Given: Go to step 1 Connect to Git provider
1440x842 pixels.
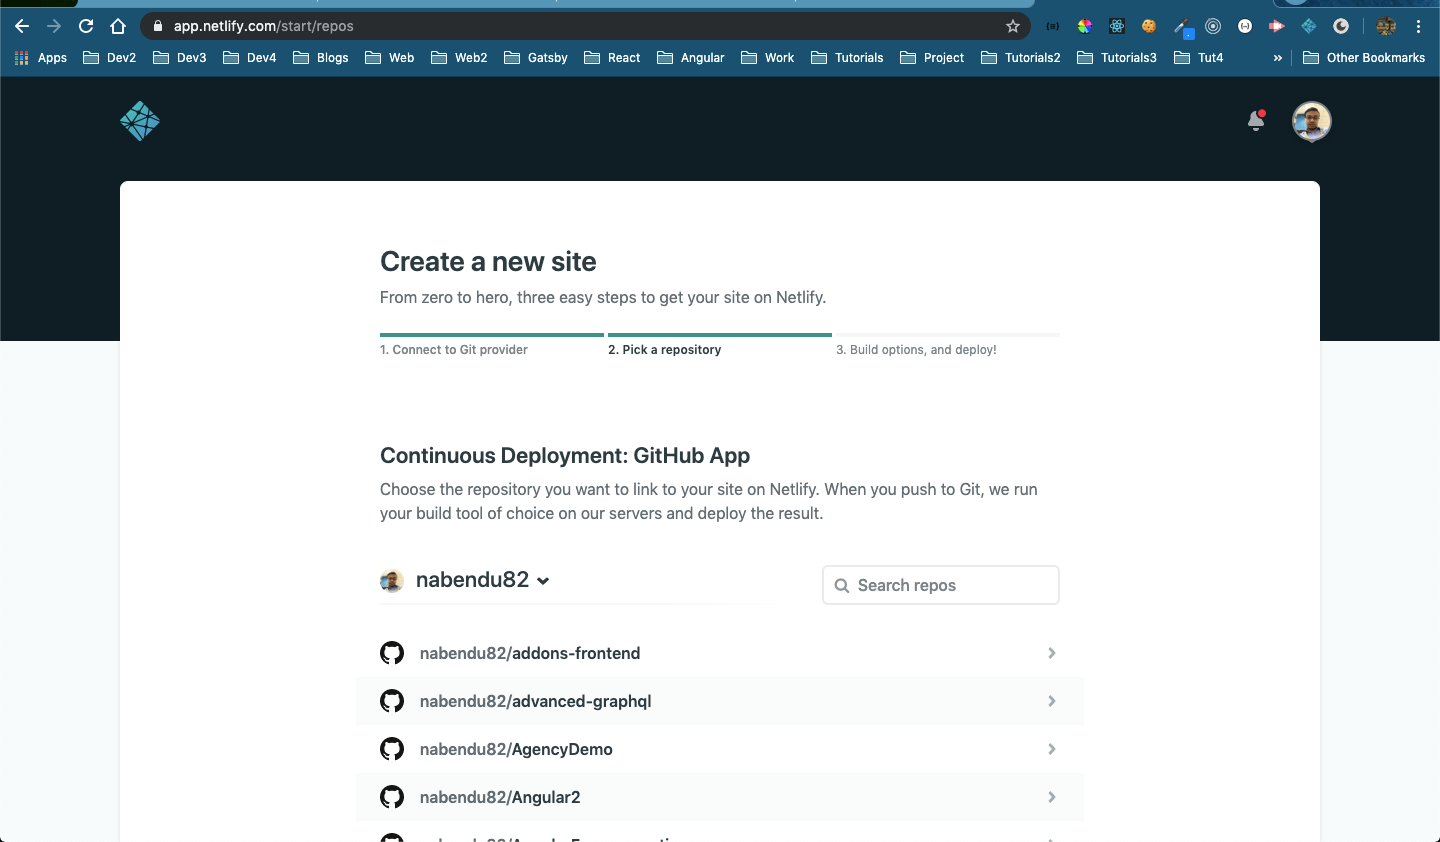Looking at the screenshot, I should (454, 350).
